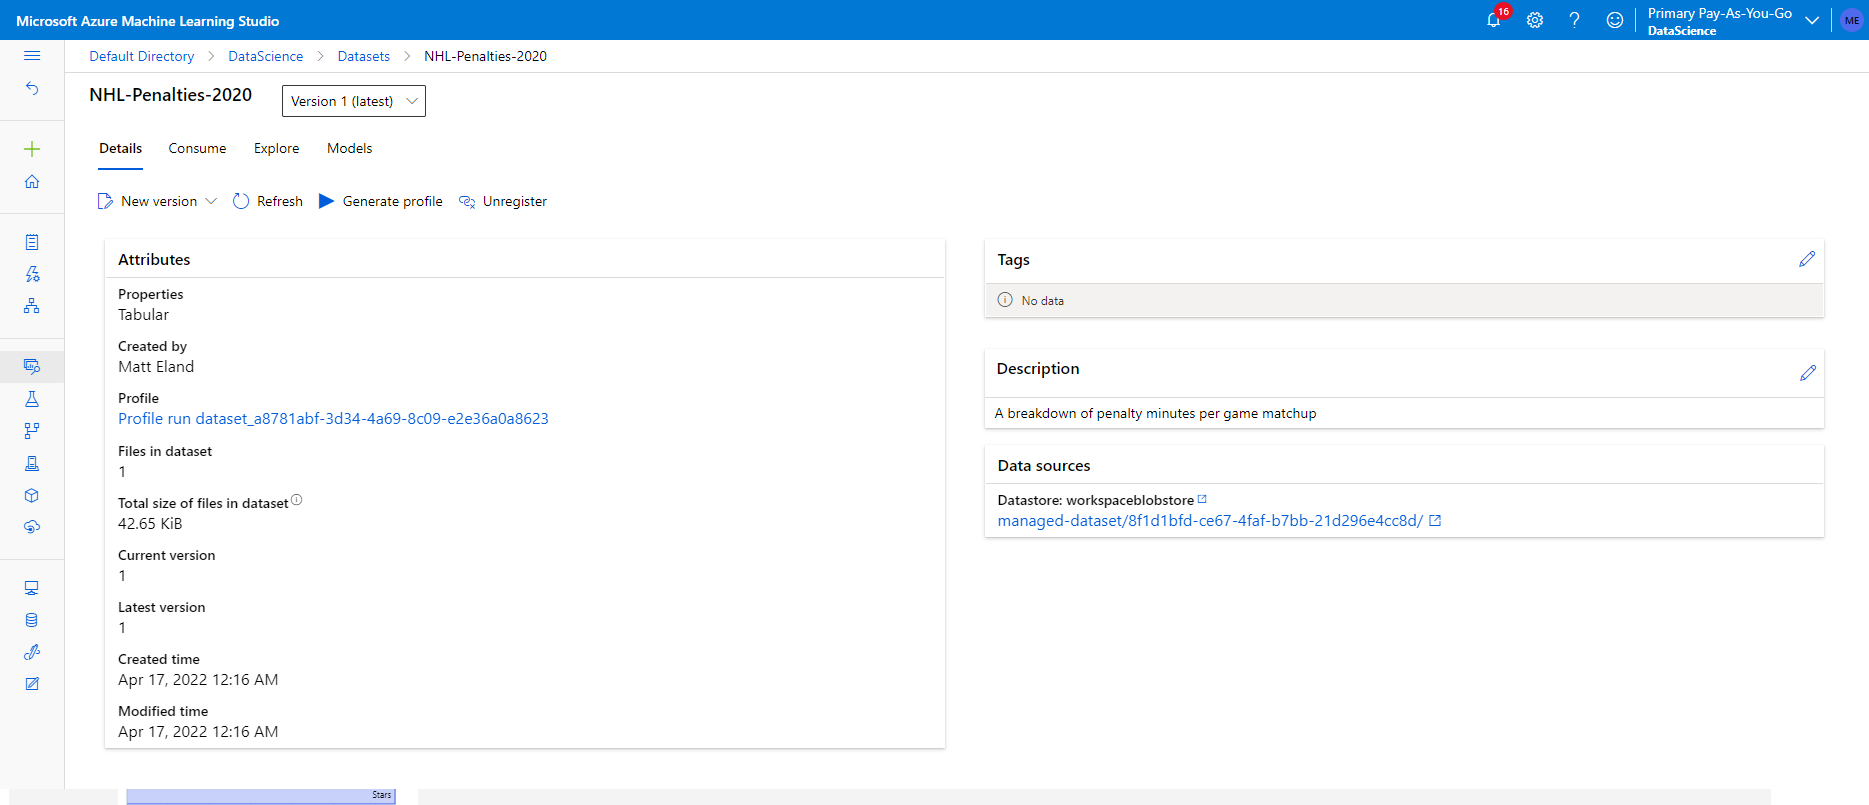Open Data Labeling pencil-square icon

coord(32,684)
